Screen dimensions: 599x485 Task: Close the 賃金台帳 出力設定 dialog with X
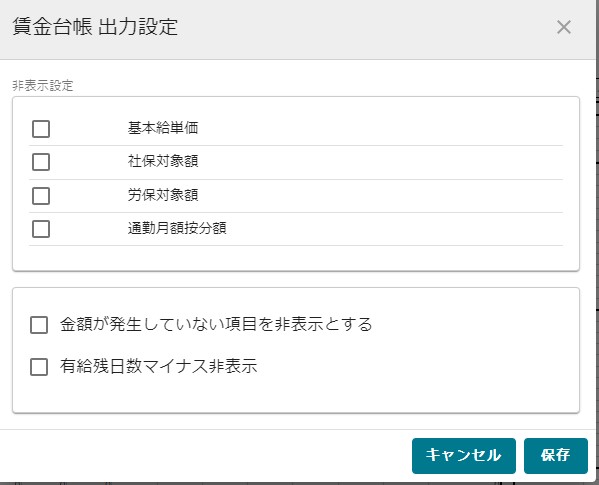tap(563, 27)
